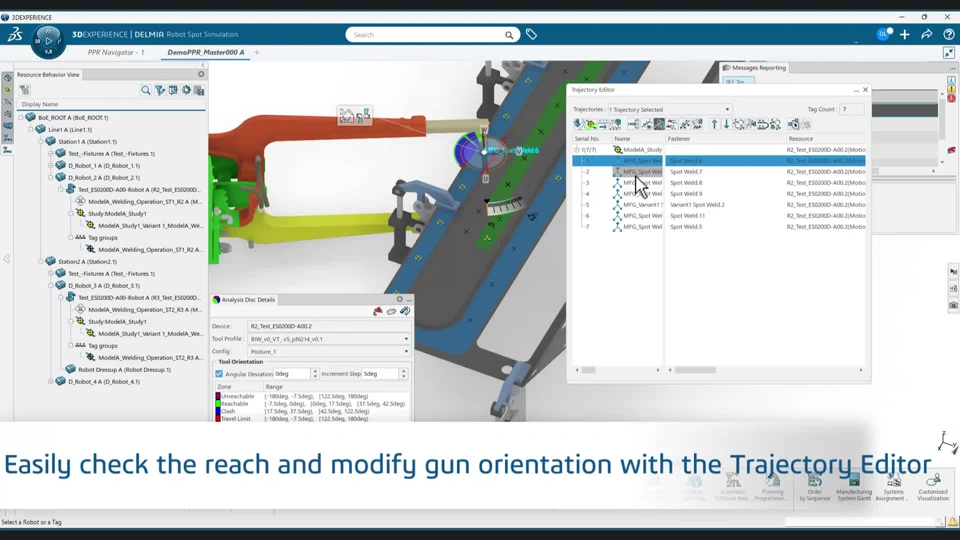Click the settings gear in the Resource Behavior toolbar
Viewport: 960px width, 540px height.
(x=186, y=90)
